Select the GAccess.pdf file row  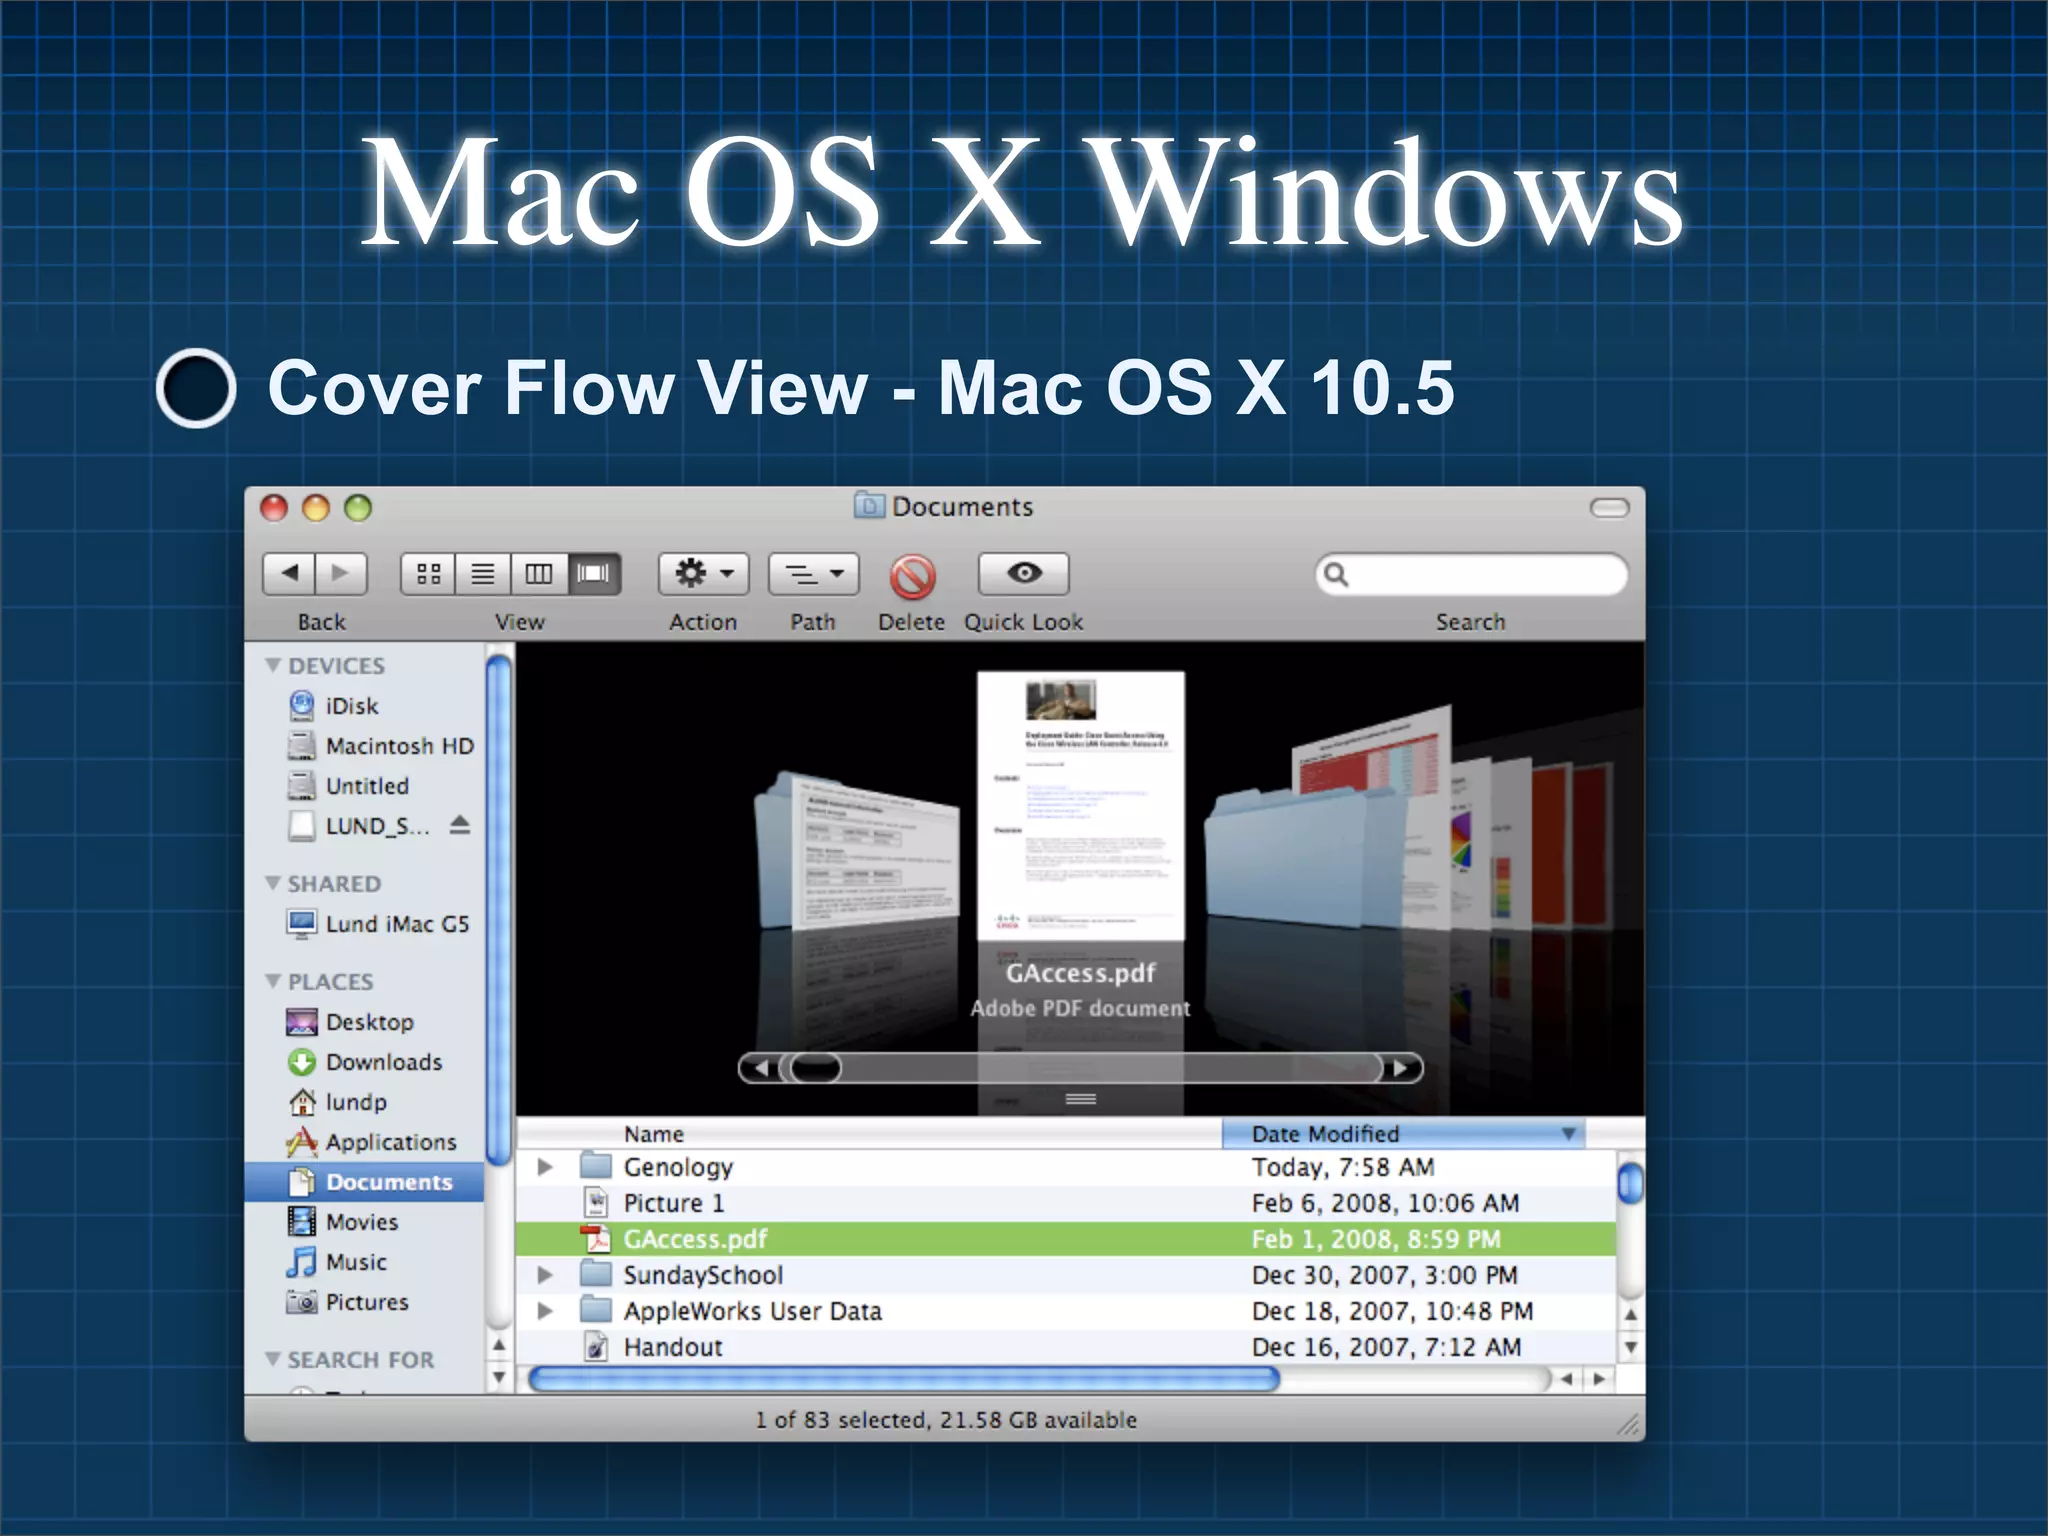1066,1239
